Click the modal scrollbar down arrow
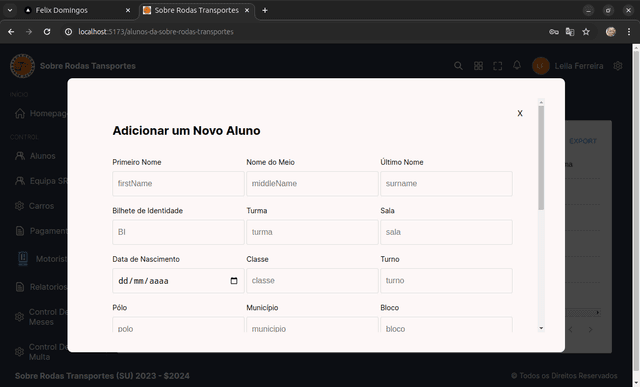This screenshot has width=640, height=387. click(x=541, y=328)
